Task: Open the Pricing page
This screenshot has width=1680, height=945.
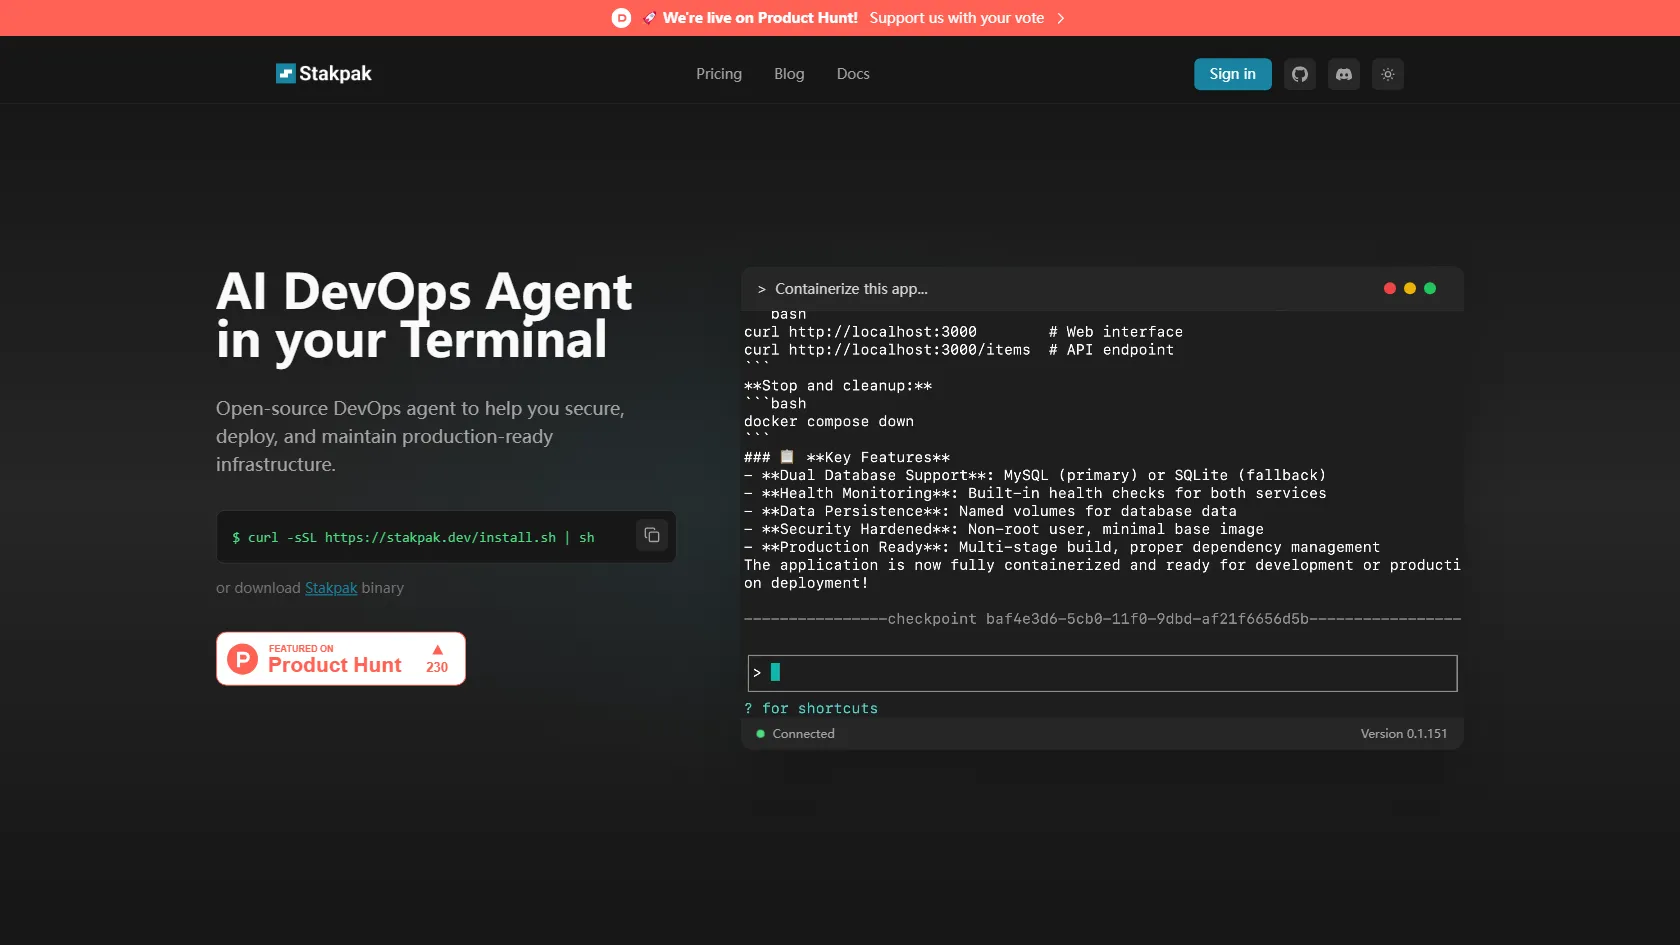Action: (x=718, y=74)
